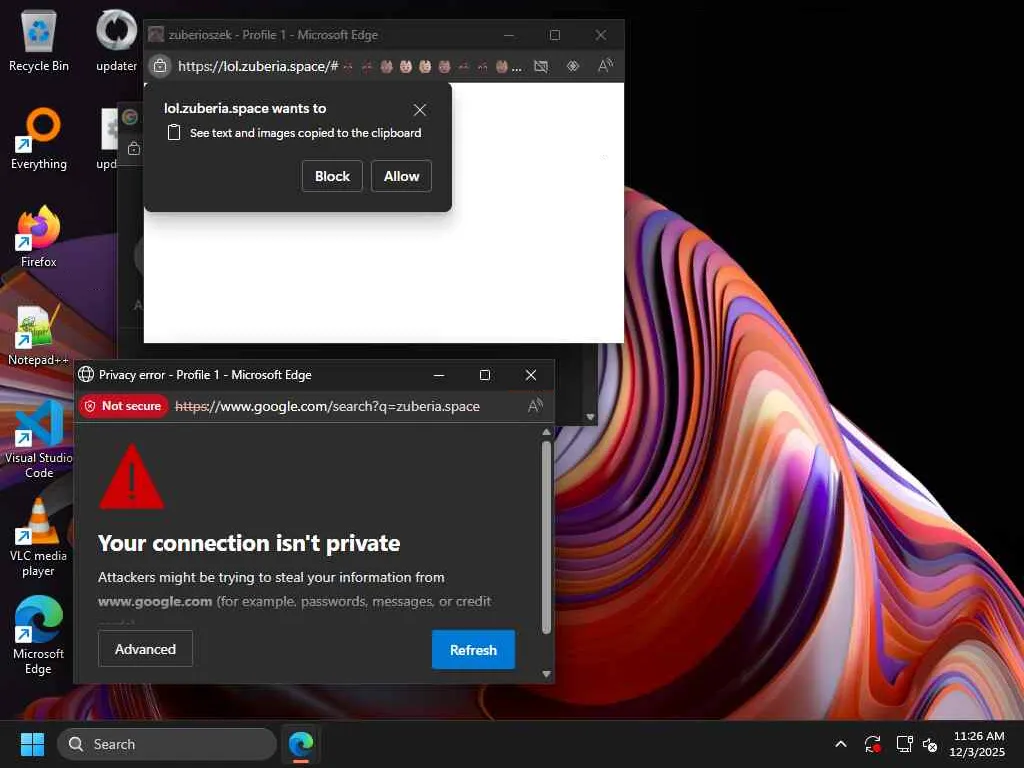Select the Notepad++ desktop shortcut

point(39,334)
